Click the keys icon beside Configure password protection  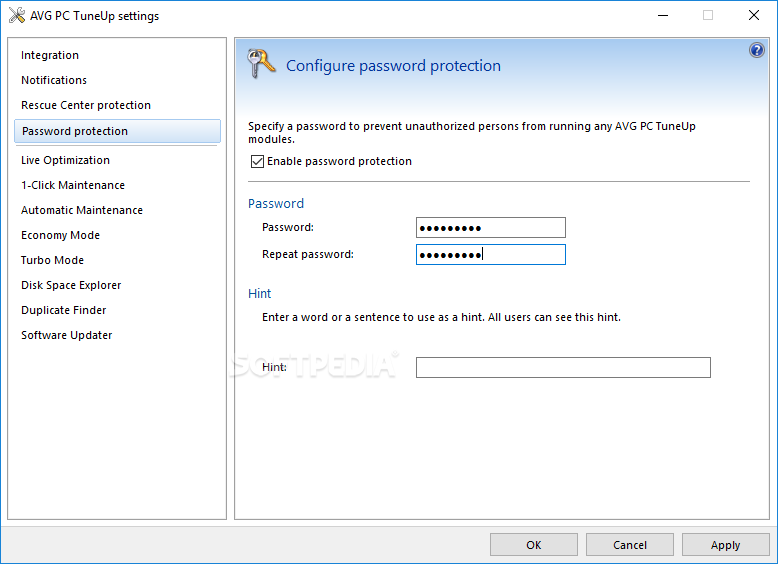260,63
